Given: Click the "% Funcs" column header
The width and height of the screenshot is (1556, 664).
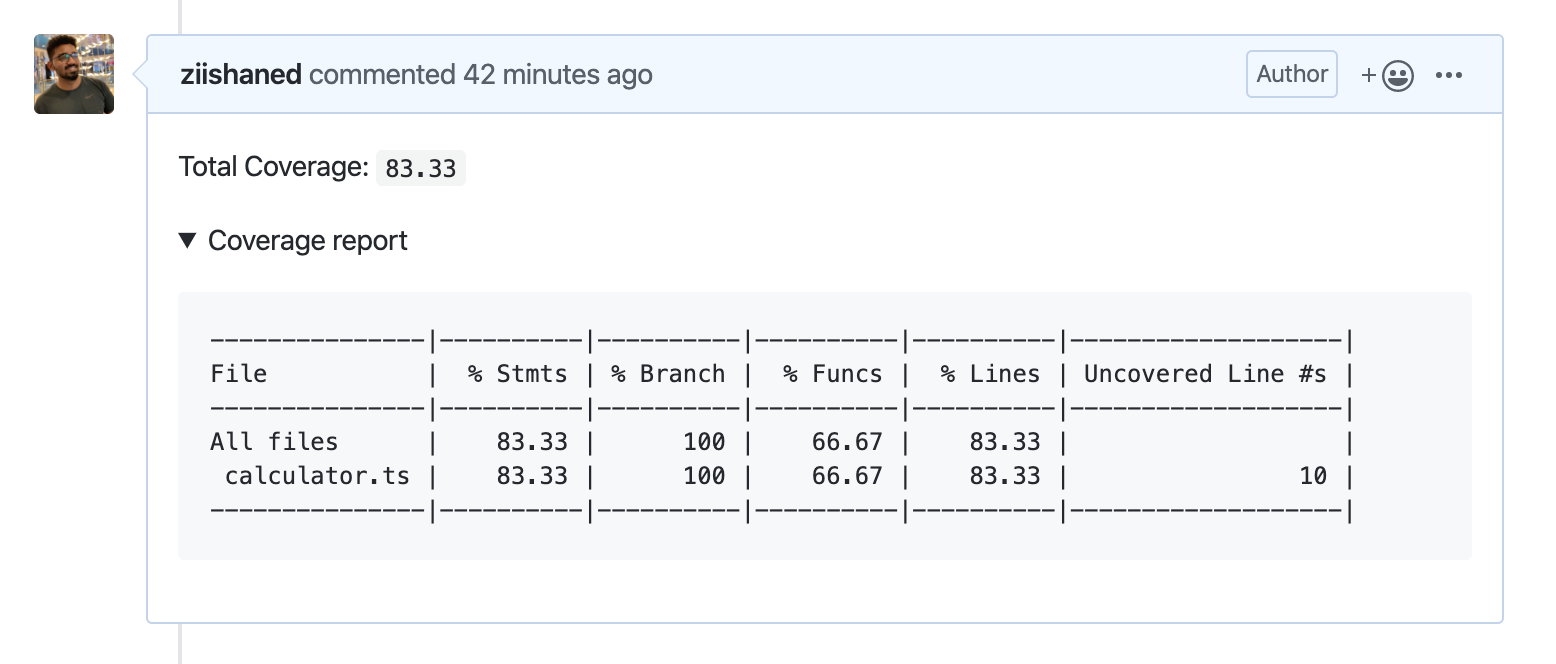Looking at the screenshot, I should [832, 374].
